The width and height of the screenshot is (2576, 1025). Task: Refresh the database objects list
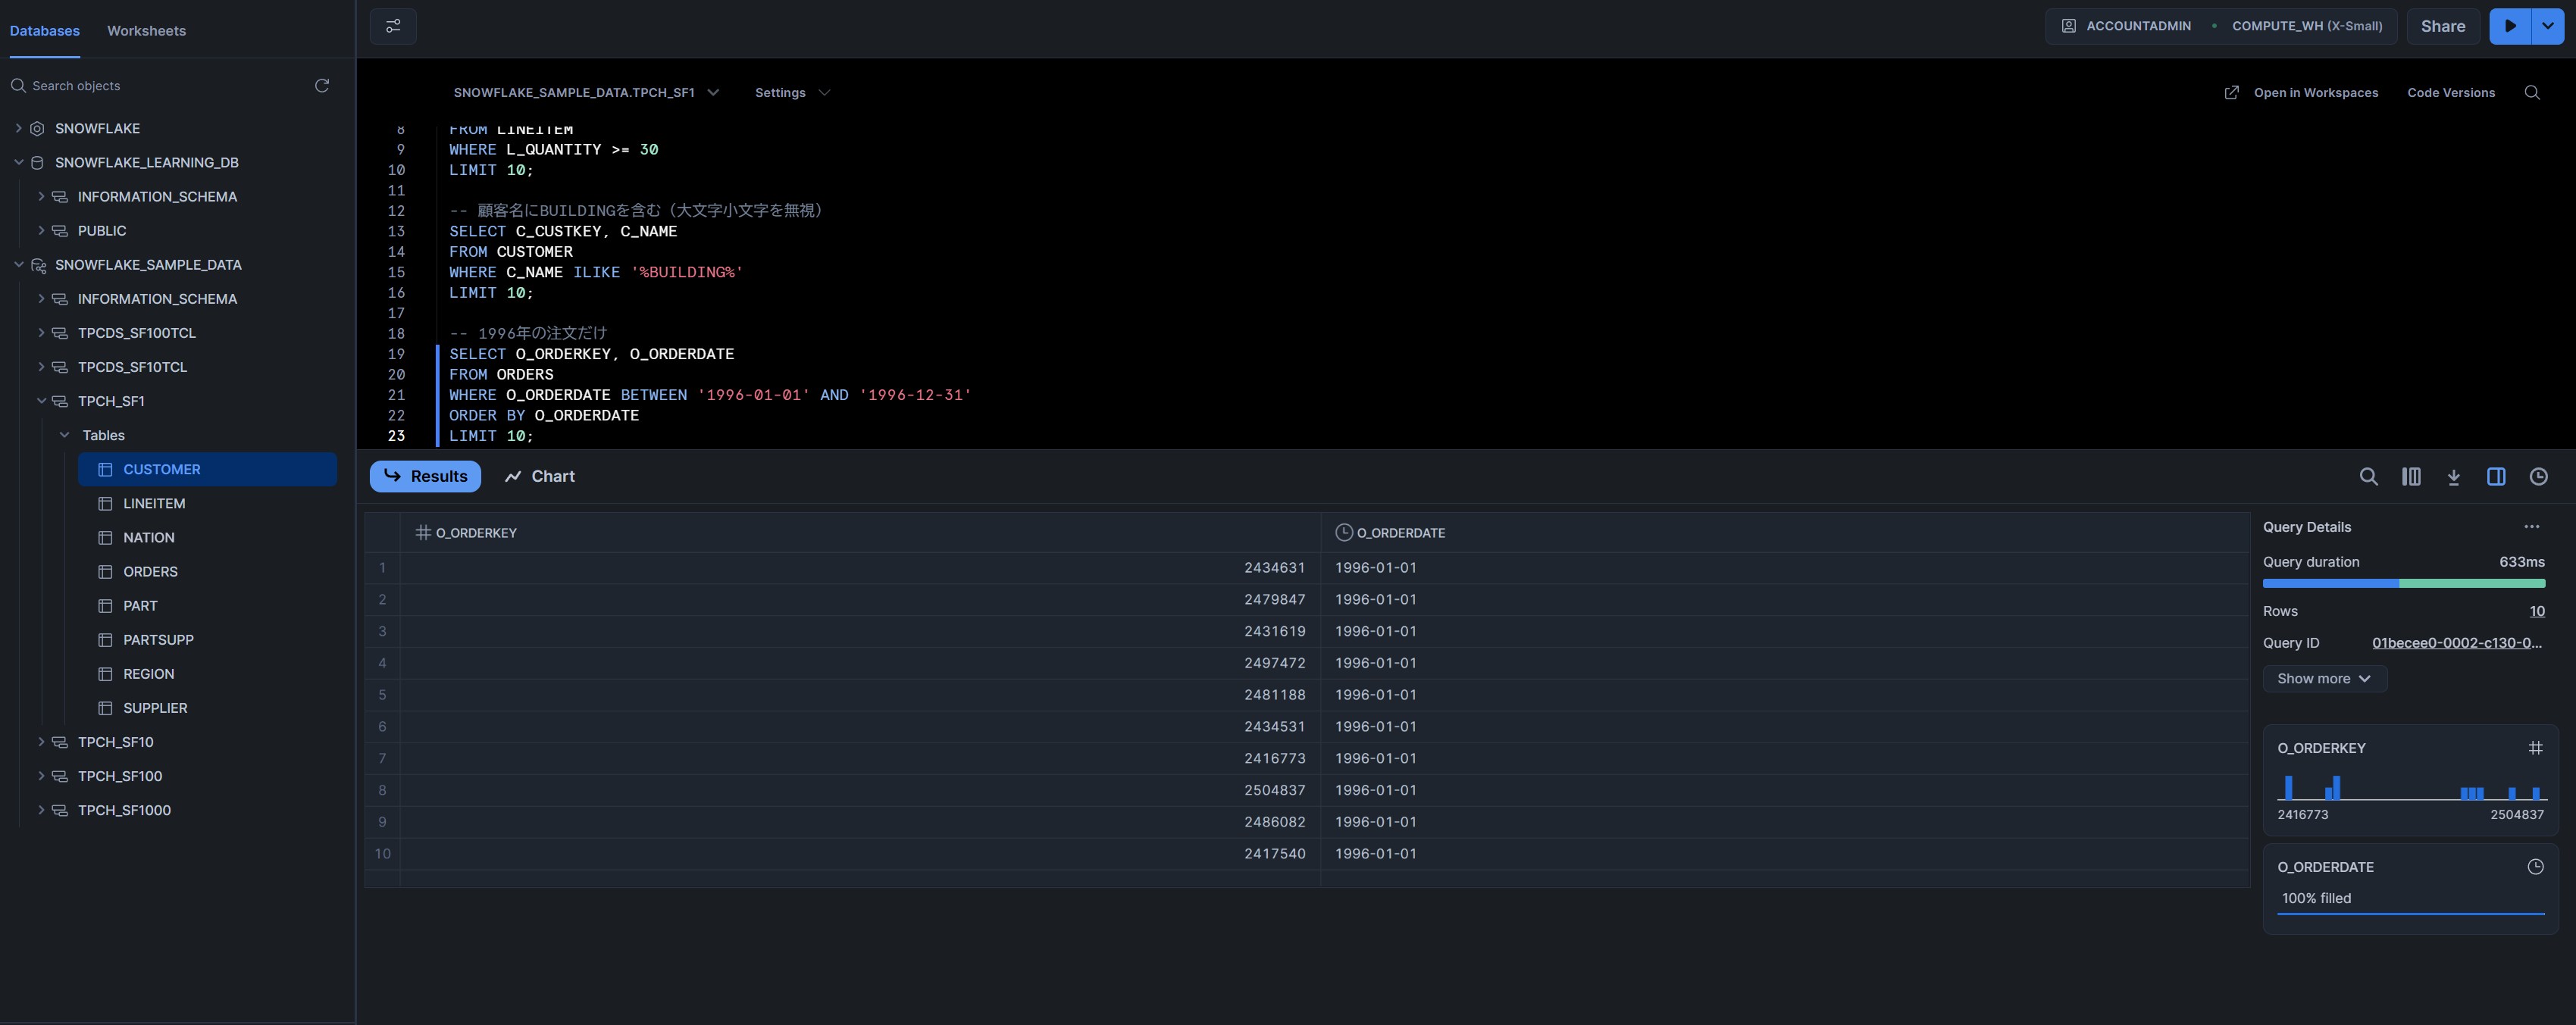pyautogui.click(x=322, y=86)
